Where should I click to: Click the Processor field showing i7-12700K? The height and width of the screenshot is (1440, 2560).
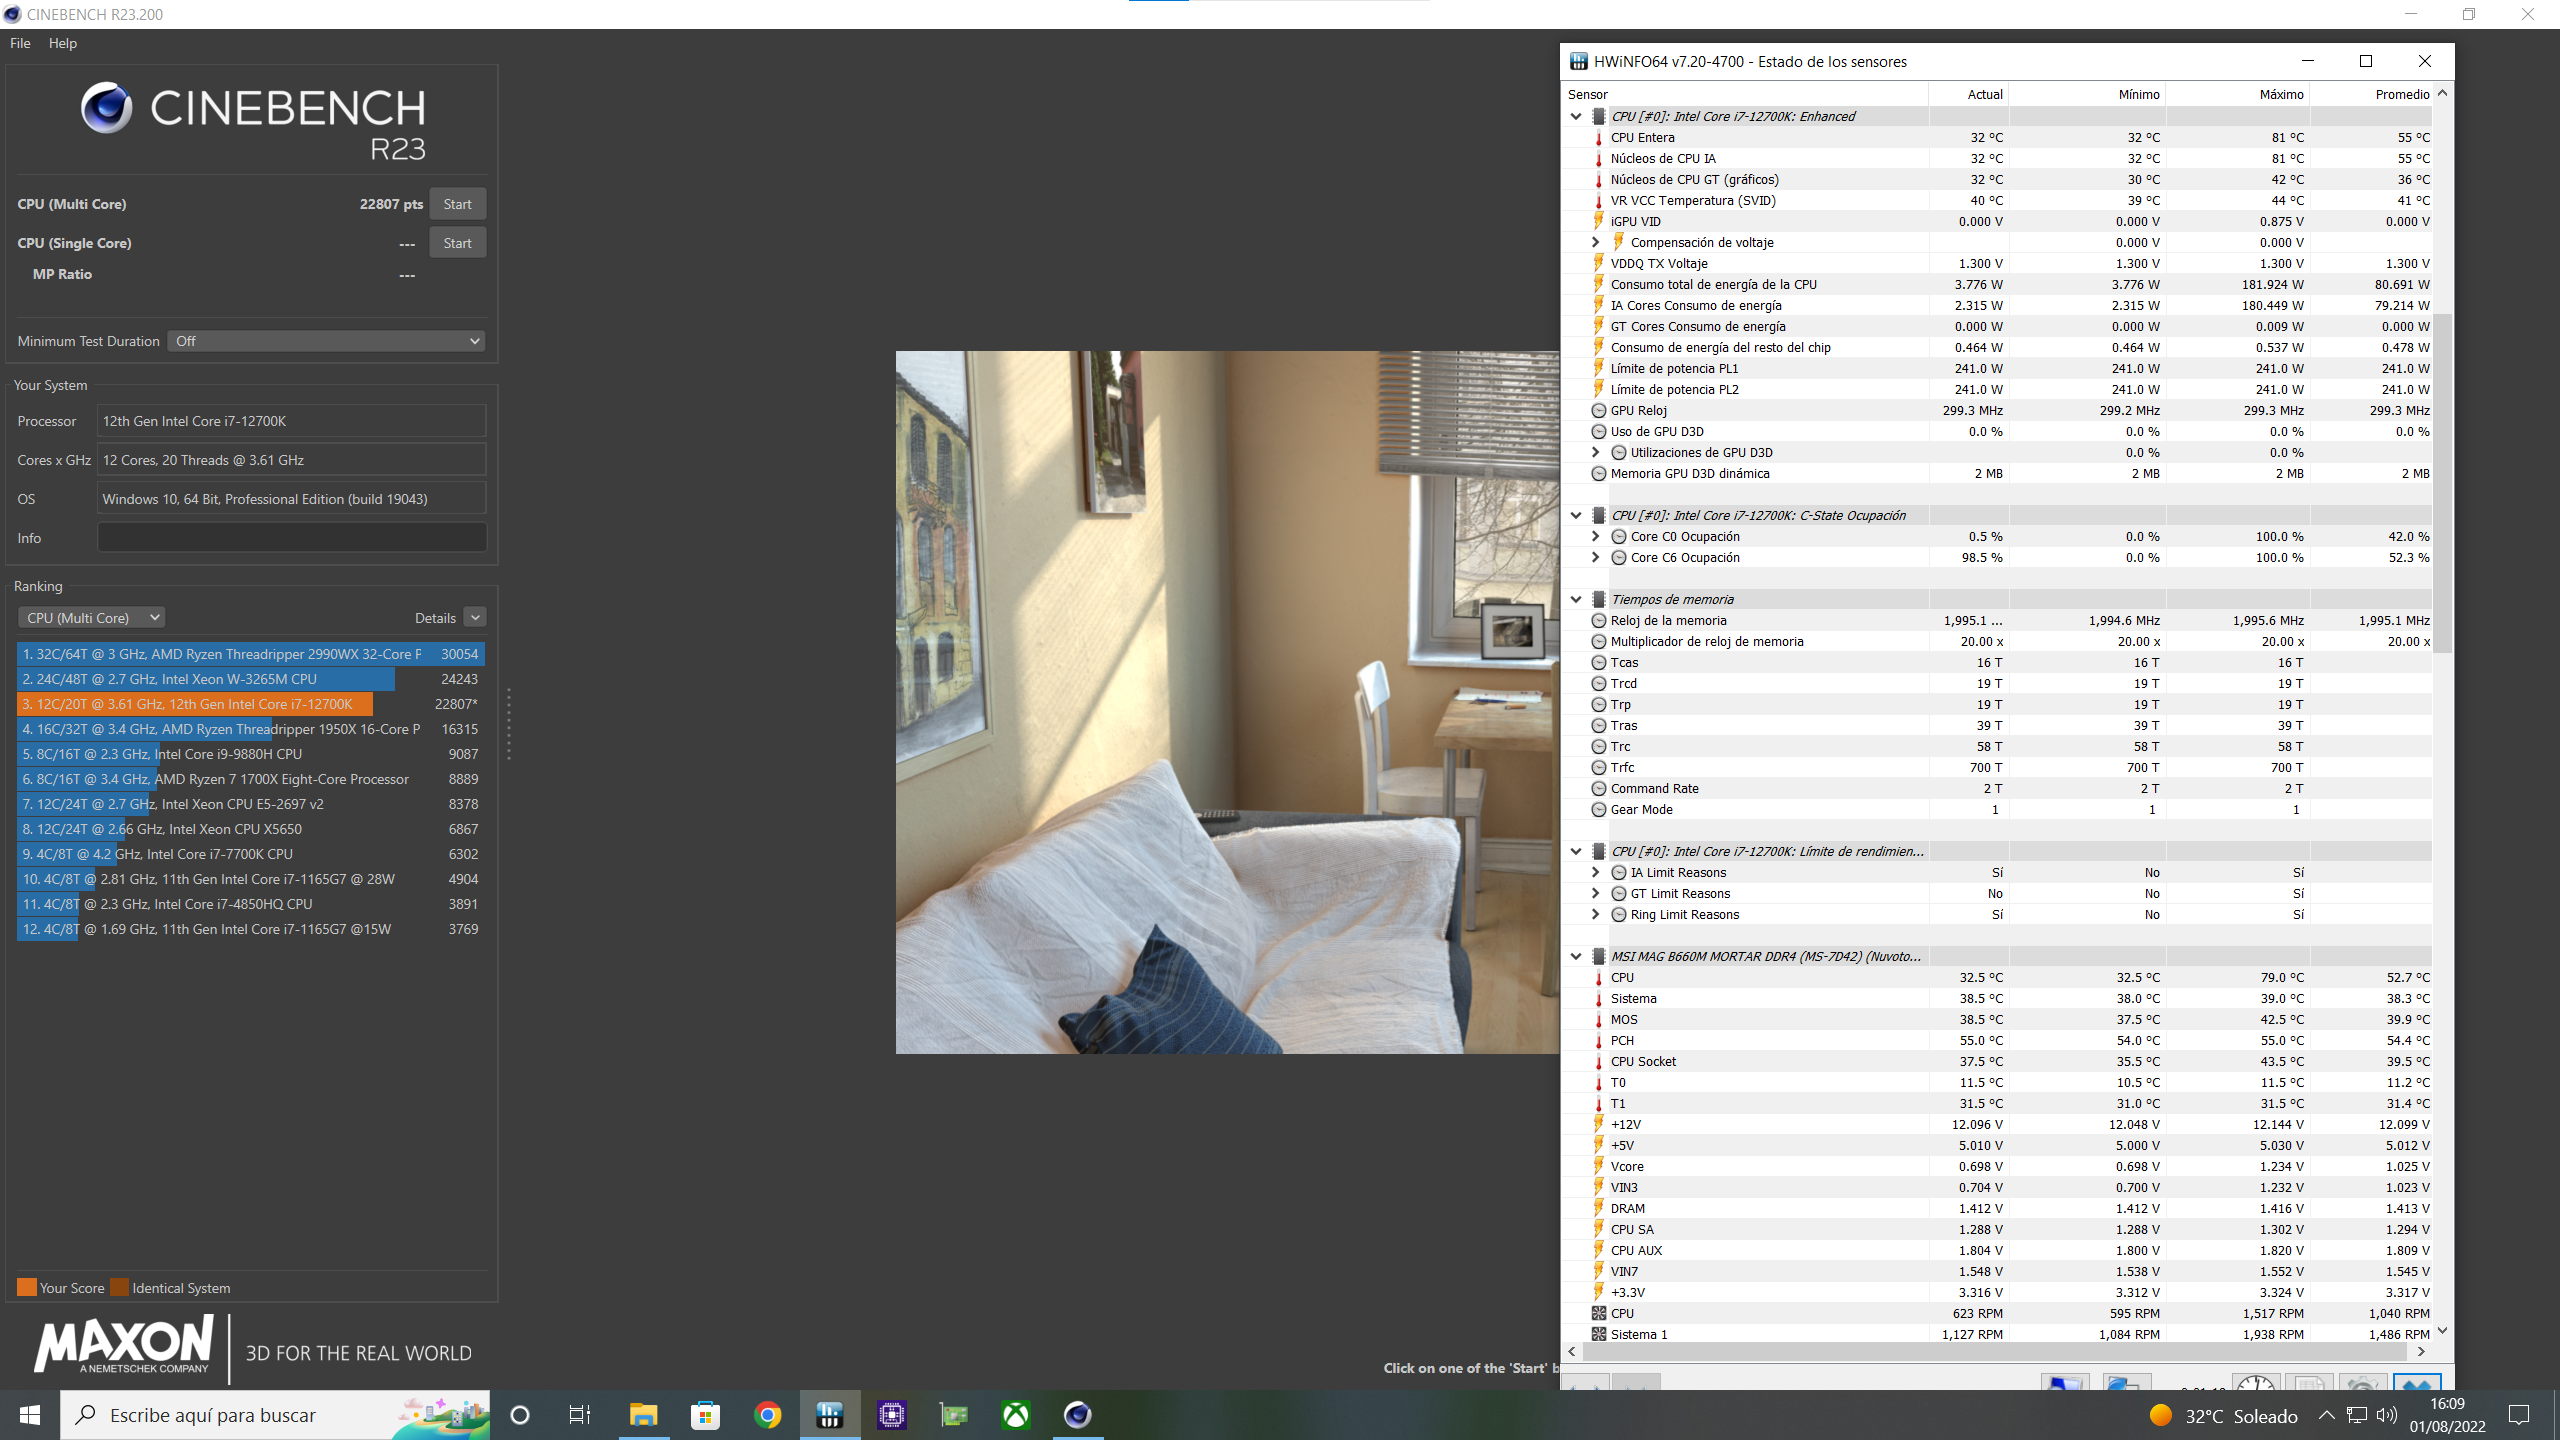pyautogui.click(x=292, y=421)
